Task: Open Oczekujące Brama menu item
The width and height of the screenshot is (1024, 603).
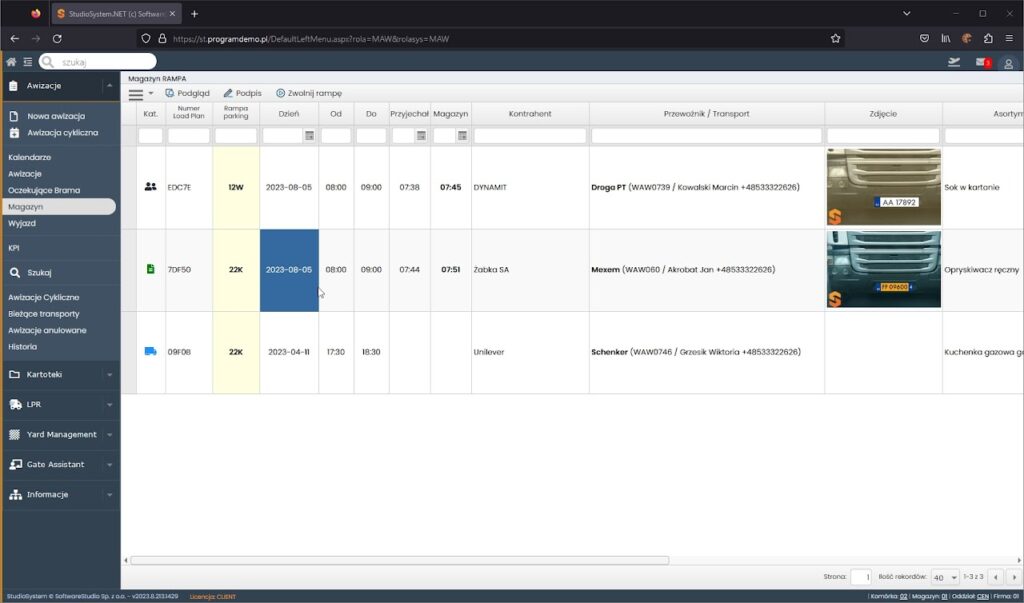Action: 43,190
